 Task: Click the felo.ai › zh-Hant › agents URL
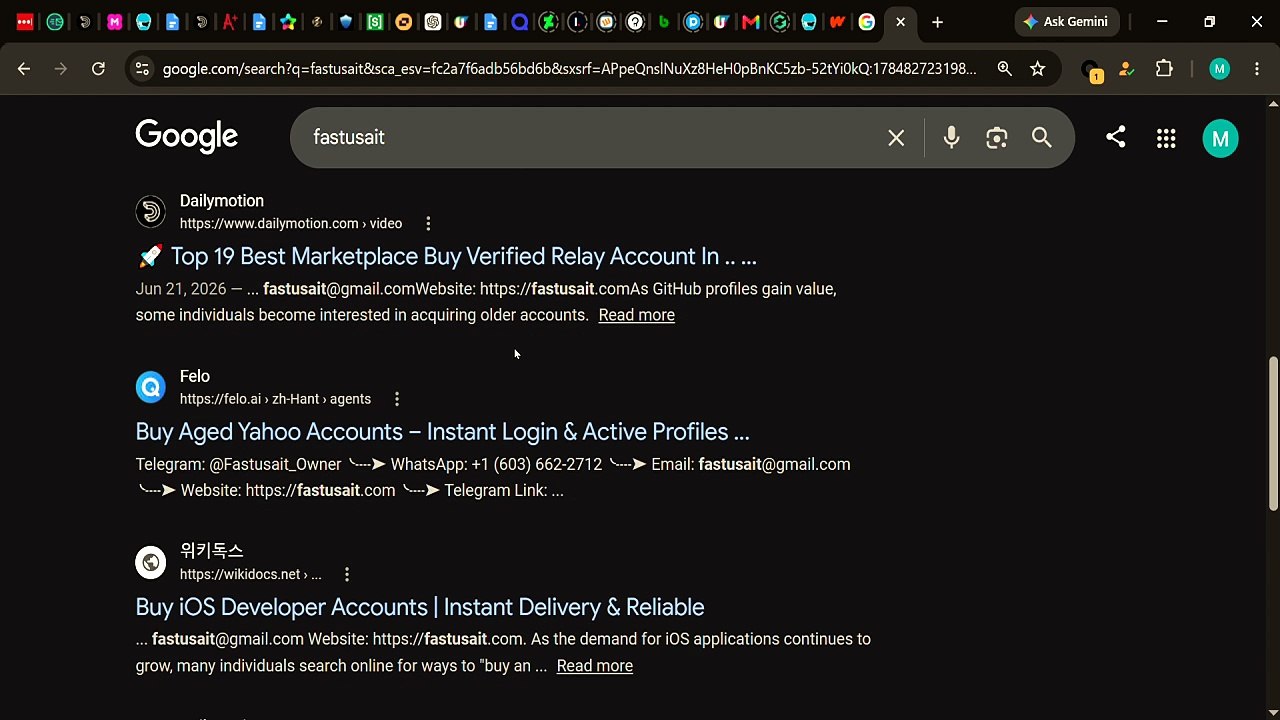pos(275,399)
